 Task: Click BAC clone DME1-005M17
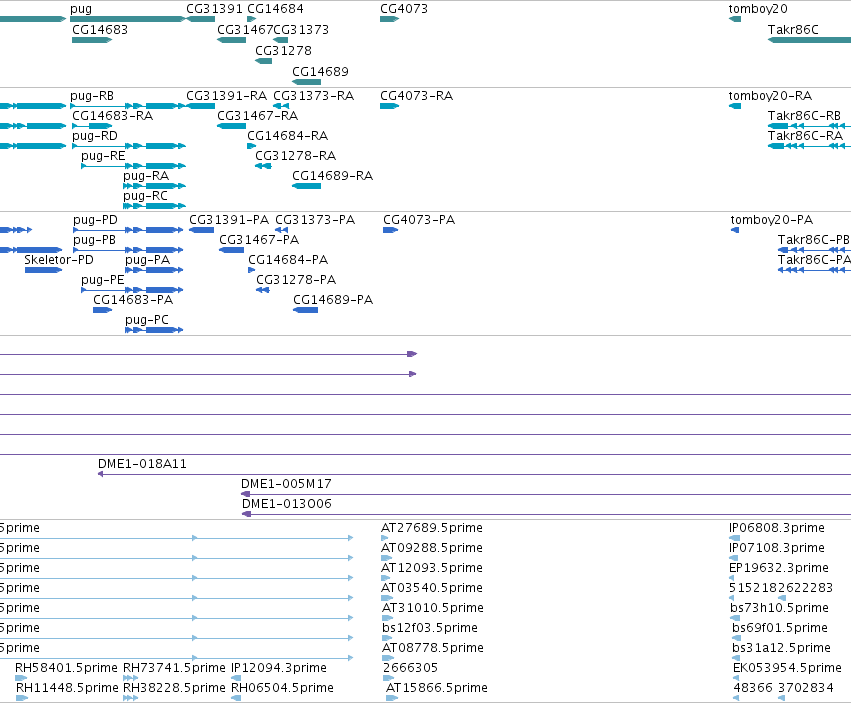click(286, 484)
